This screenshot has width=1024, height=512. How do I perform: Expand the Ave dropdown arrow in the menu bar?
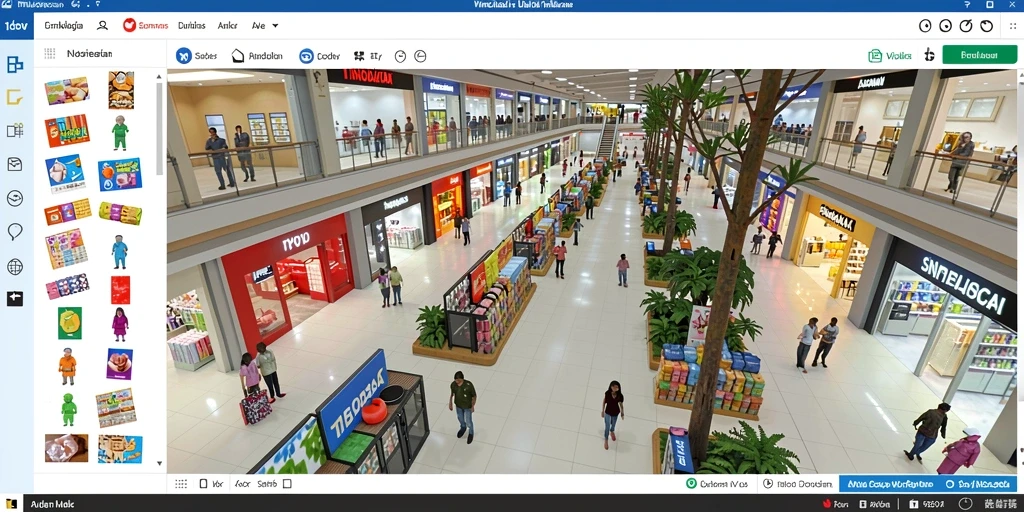click(x=275, y=26)
